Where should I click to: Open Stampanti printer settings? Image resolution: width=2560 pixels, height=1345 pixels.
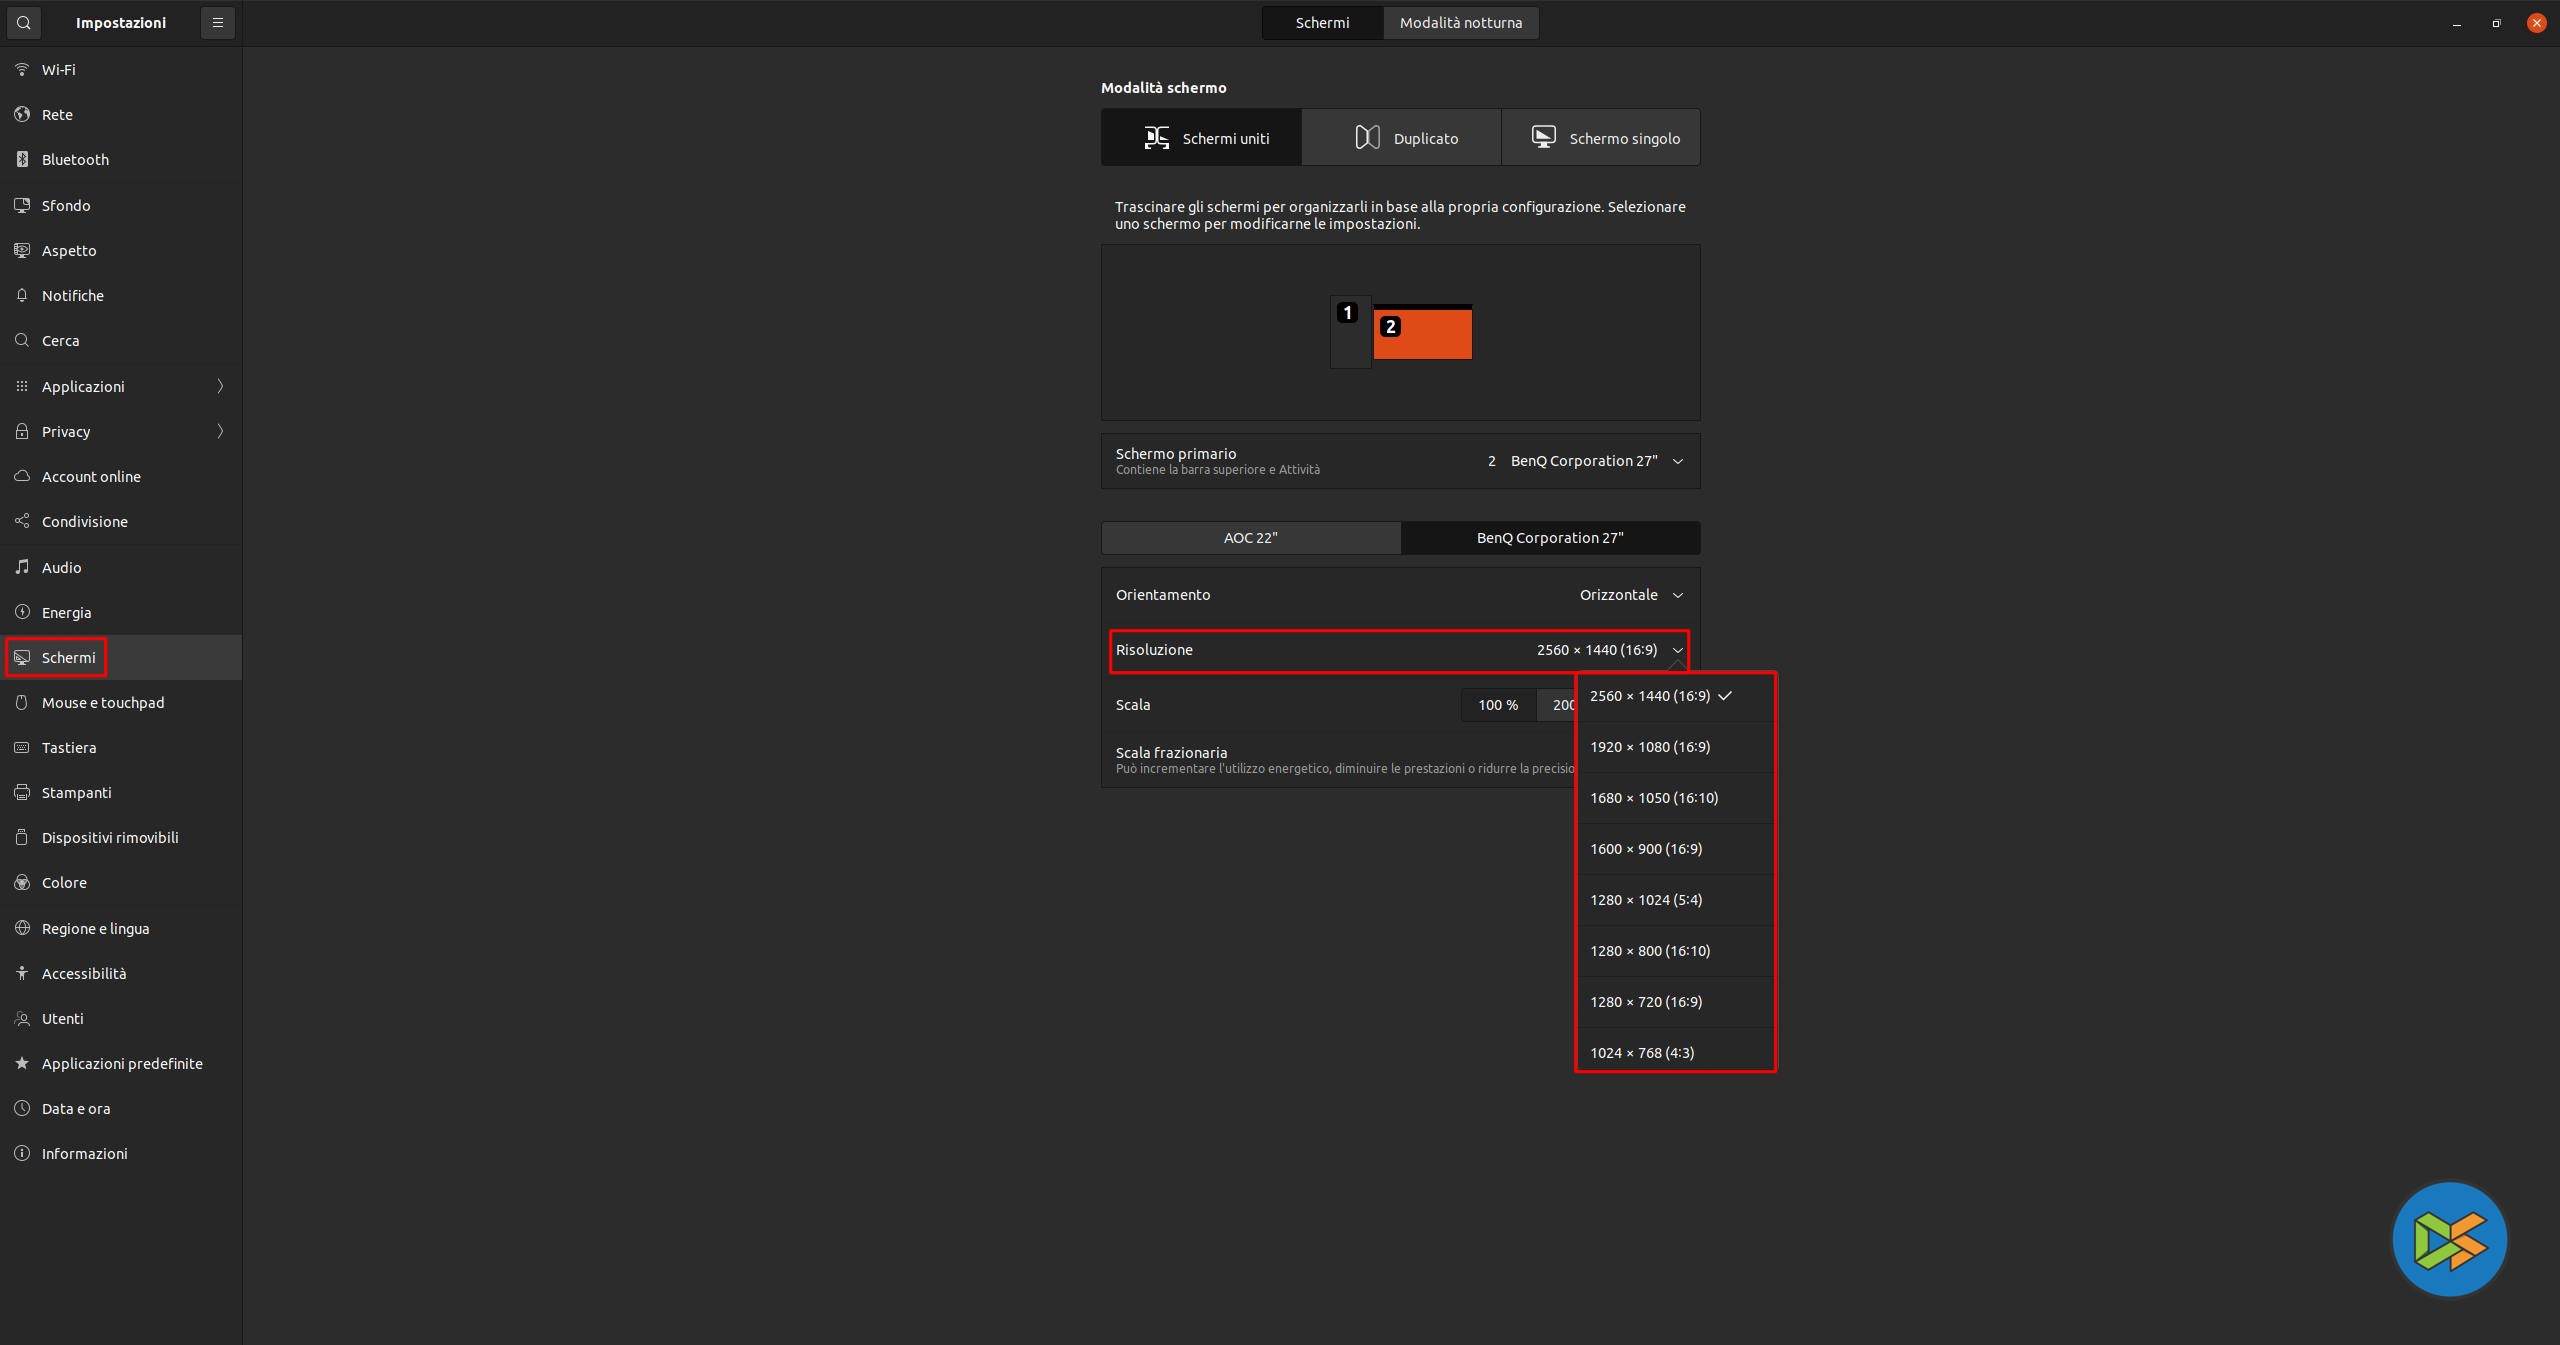click(x=76, y=792)
